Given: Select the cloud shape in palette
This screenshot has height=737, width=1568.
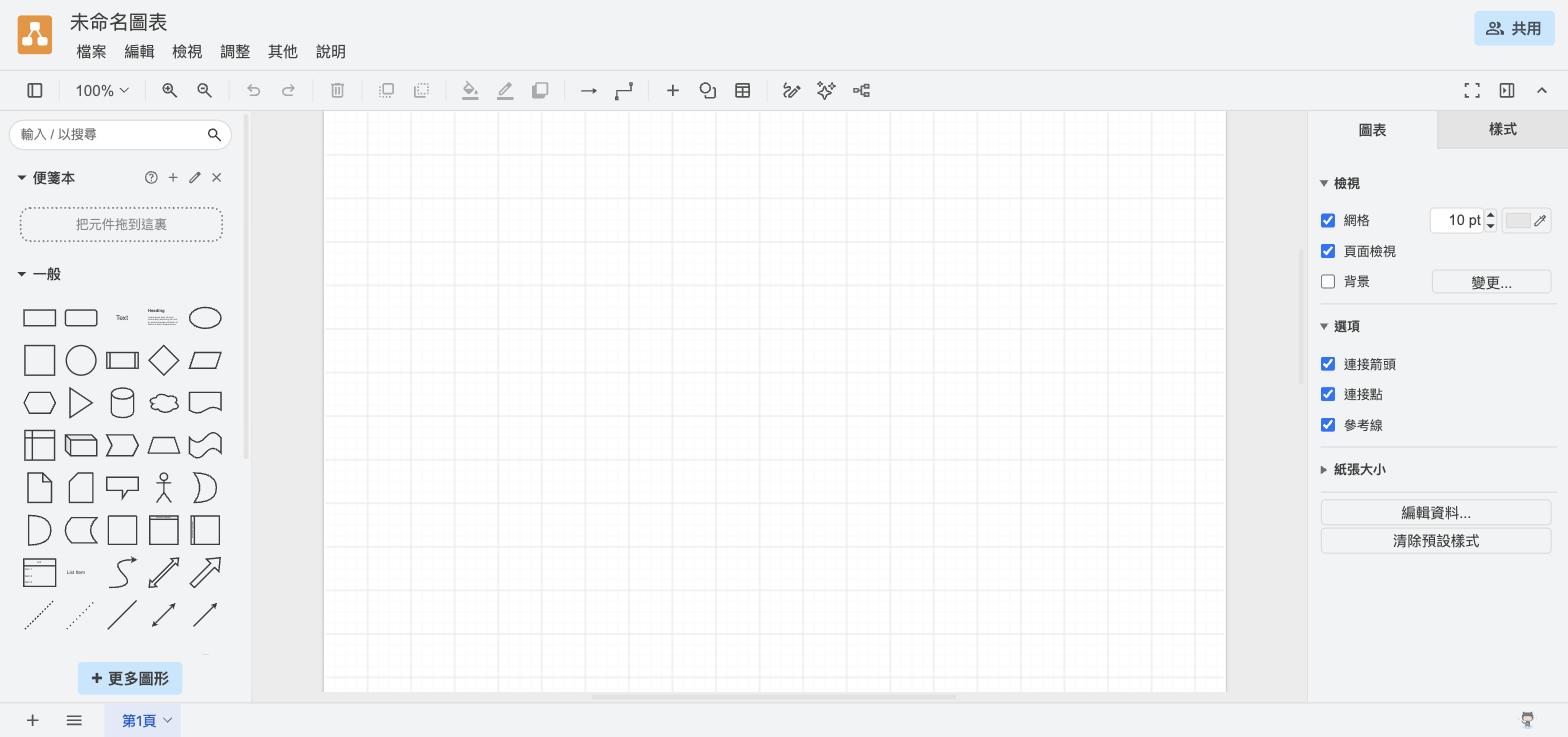Looking at the screenshot, I should (164, 403).
